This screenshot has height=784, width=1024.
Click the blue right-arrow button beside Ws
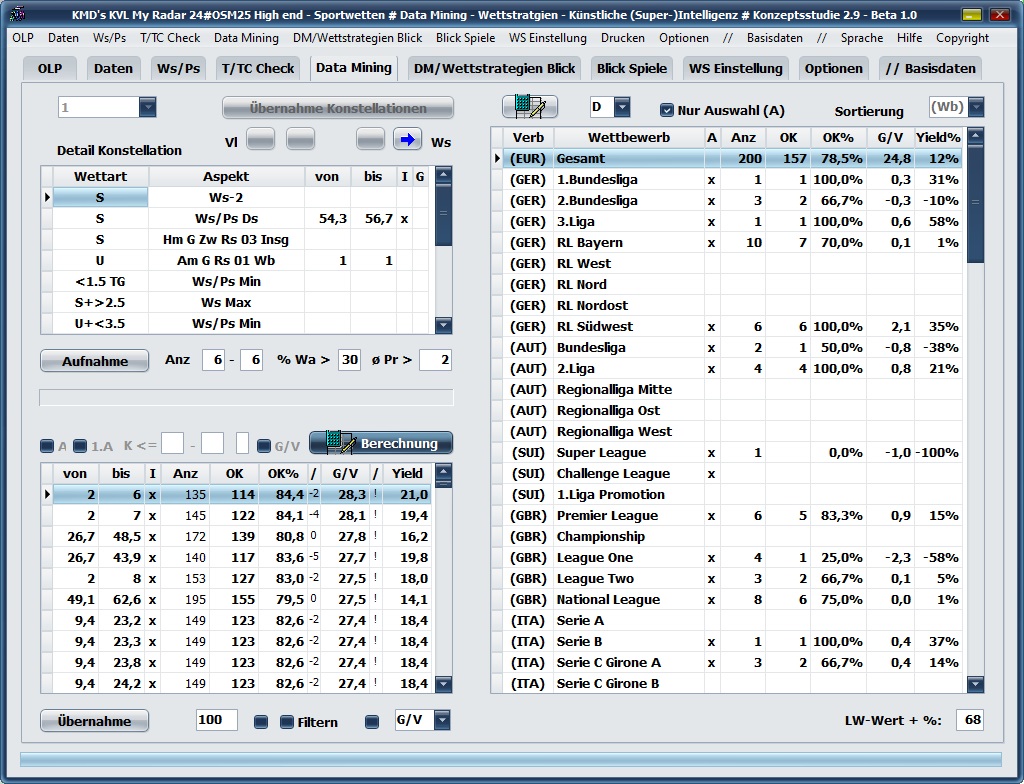pyautogui.click(x=407, y=139)
